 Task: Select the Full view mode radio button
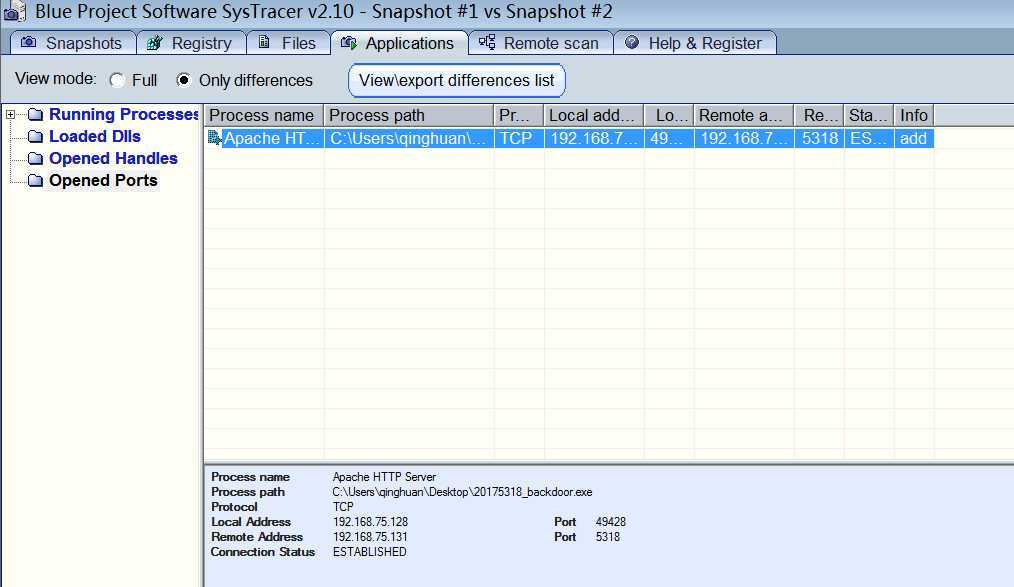pos(117,80)
